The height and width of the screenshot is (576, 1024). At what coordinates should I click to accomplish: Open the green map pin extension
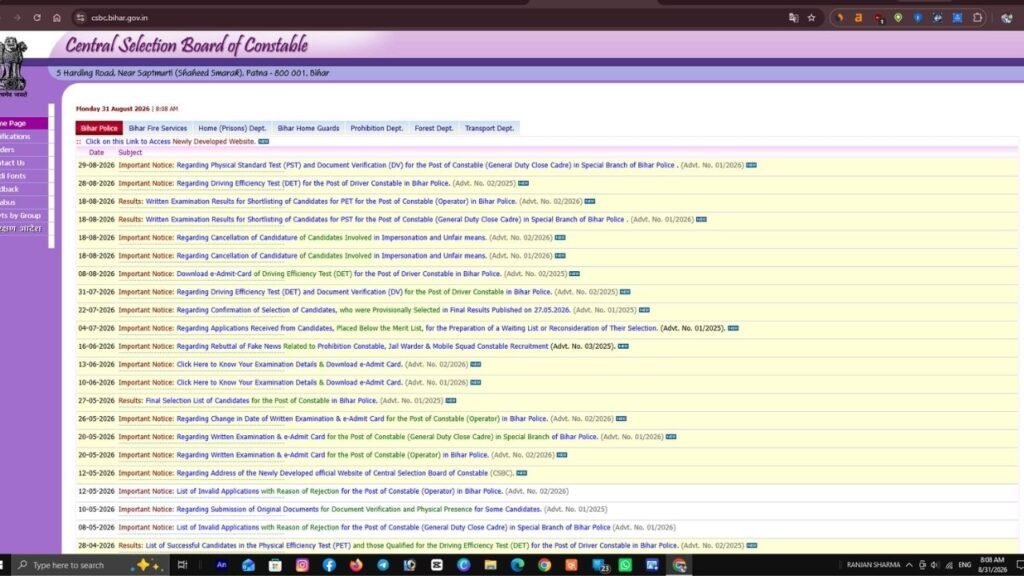[898, 18]
